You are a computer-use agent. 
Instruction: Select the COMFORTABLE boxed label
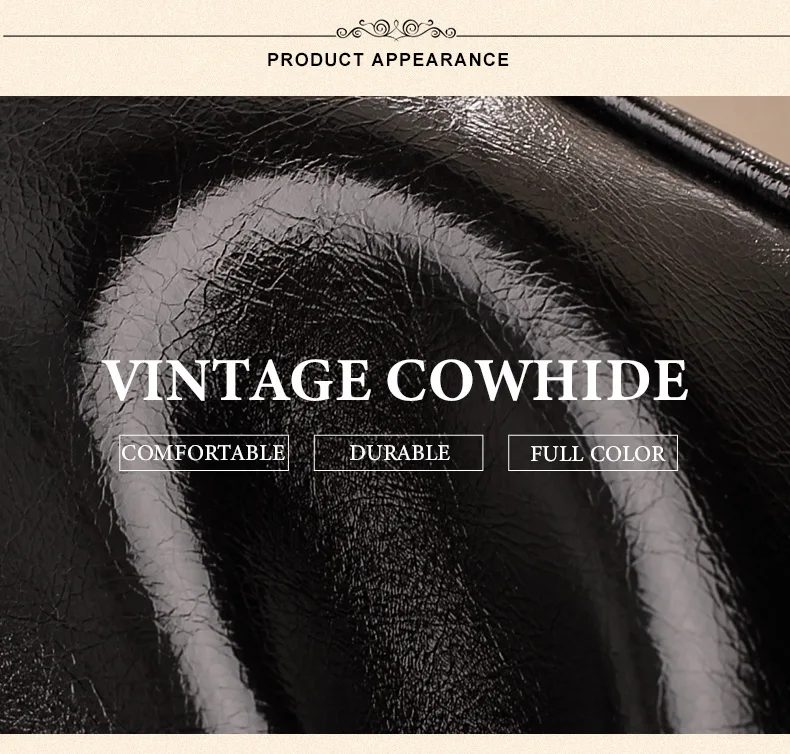204,453
